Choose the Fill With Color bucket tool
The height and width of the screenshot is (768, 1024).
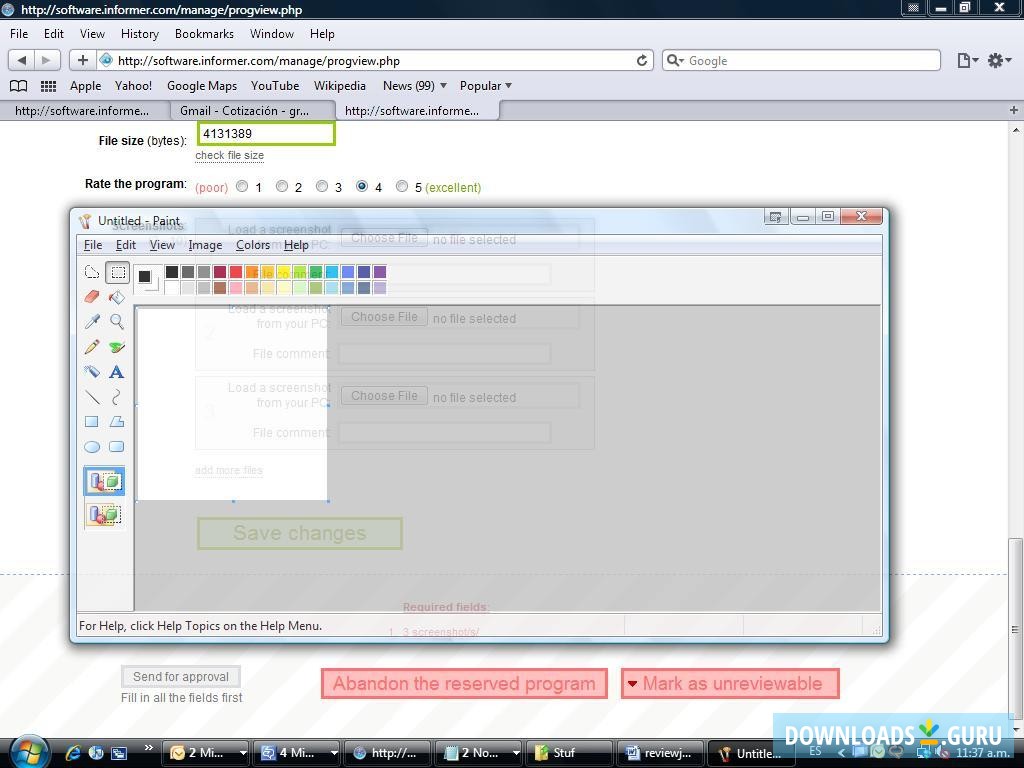117,297
